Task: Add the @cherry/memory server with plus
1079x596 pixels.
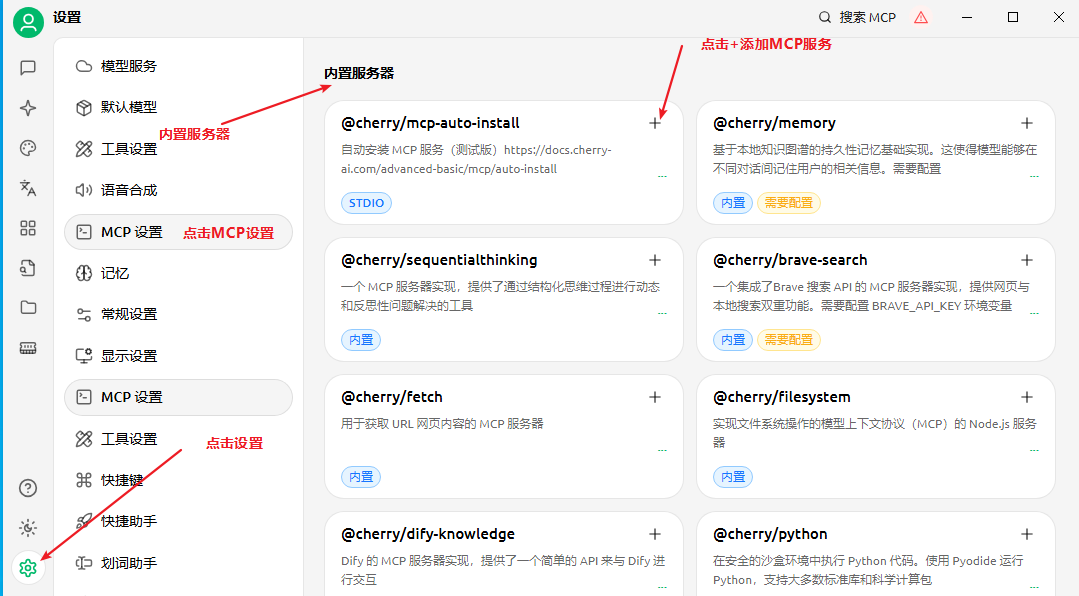Action: point(1026,123)
